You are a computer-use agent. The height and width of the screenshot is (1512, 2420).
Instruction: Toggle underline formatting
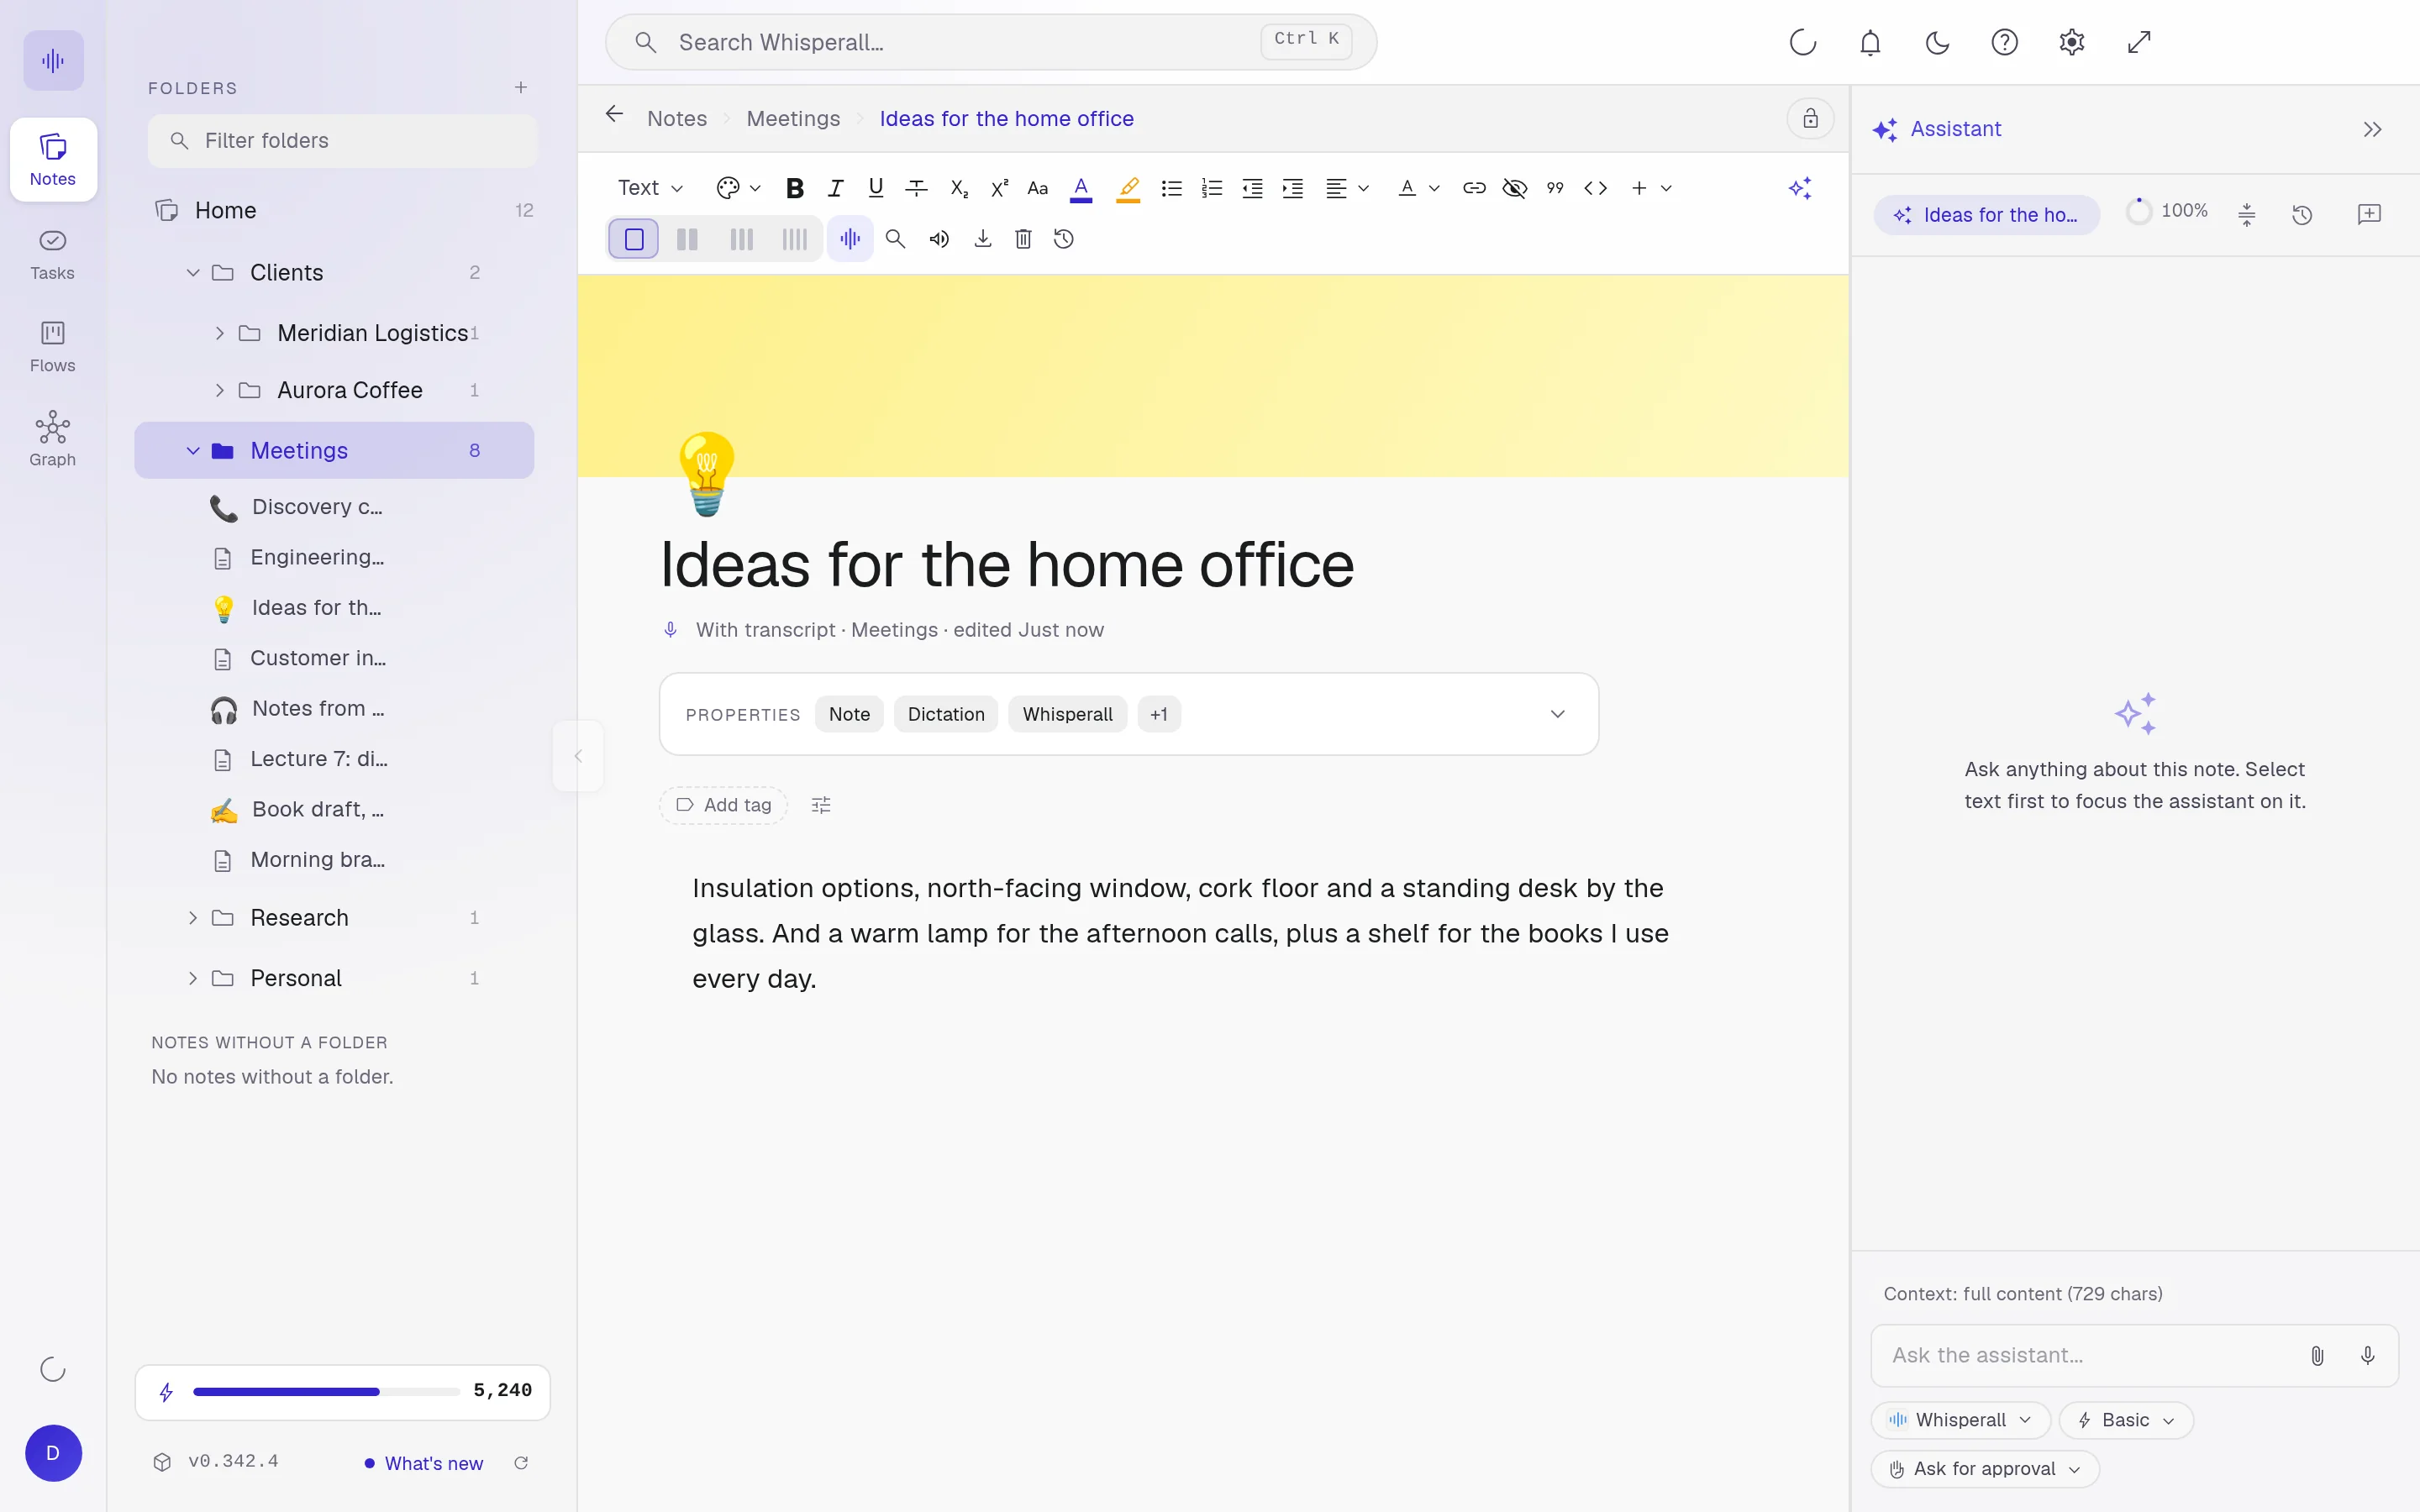click(876, 188)
